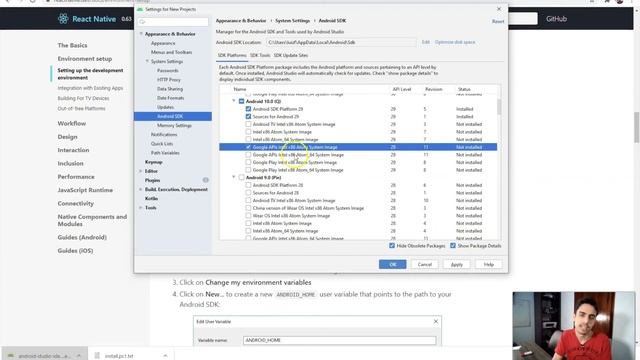Viewport: 640px width, 360px height.
Task: Open Memory Settings page
Action: point(174,125)
